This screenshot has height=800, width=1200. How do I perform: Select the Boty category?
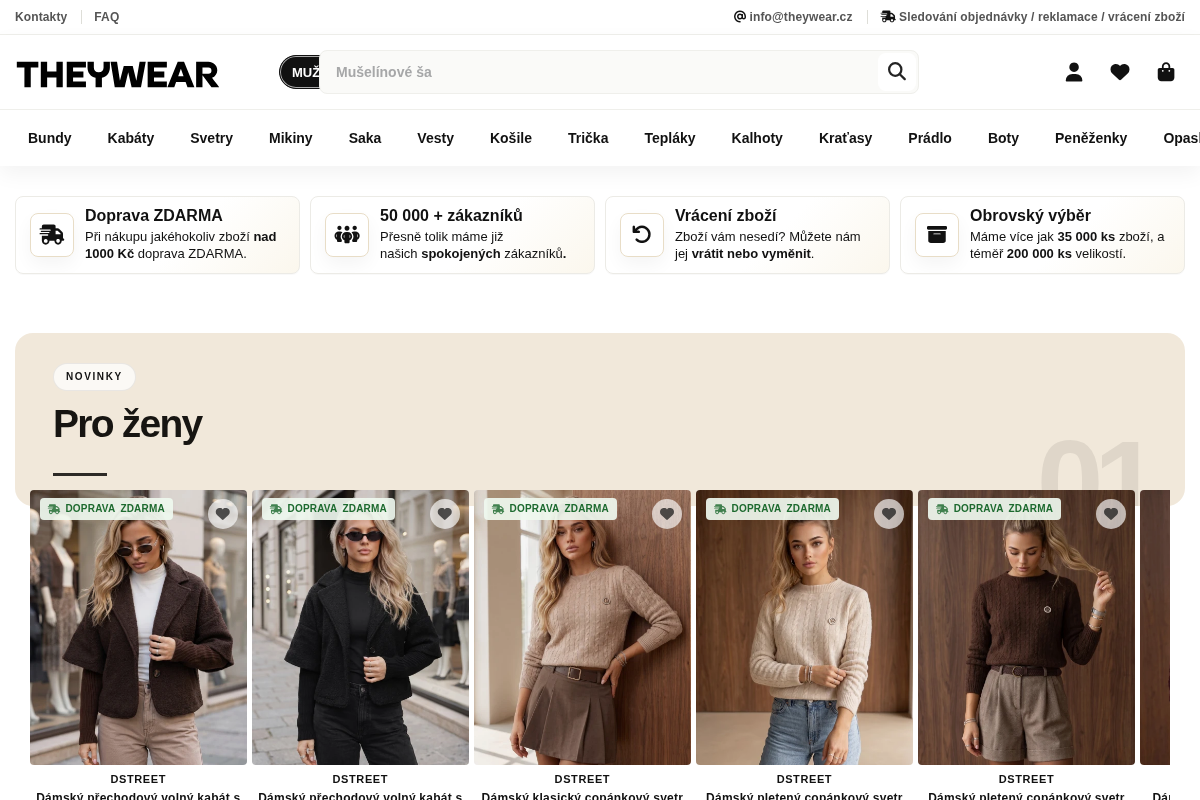(1003, 138)
